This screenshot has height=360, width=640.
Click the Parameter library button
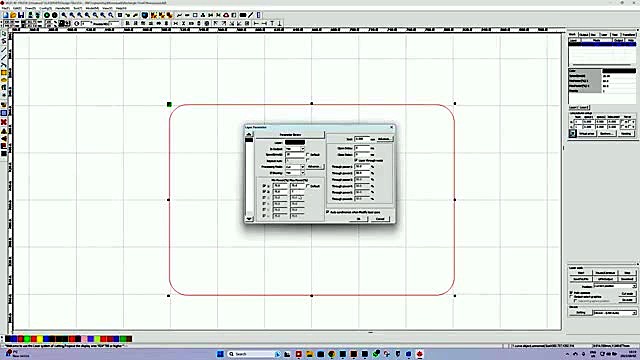pos(290,134)
